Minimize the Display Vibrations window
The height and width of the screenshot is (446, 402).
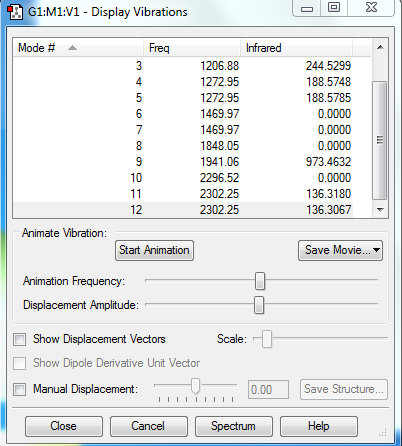point(307,7)
